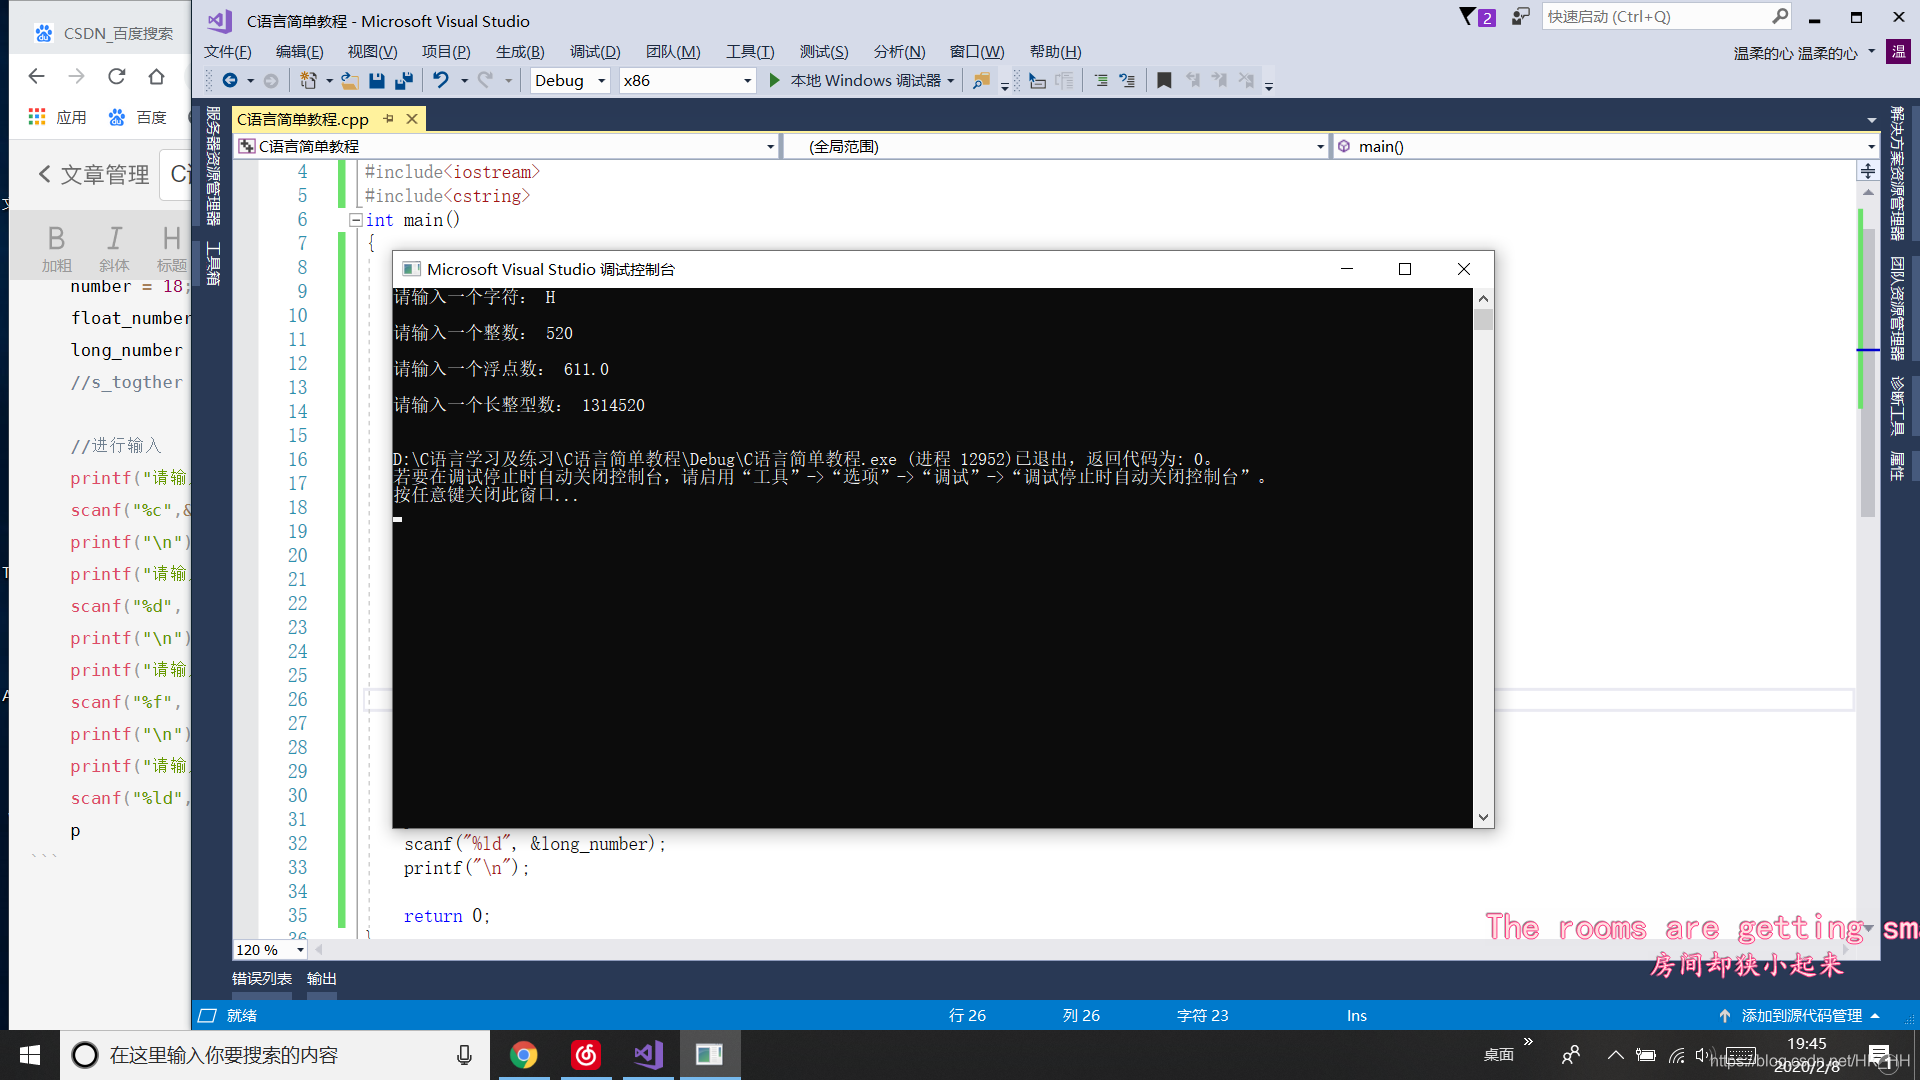Click the open file folder icon

point(349,80)
